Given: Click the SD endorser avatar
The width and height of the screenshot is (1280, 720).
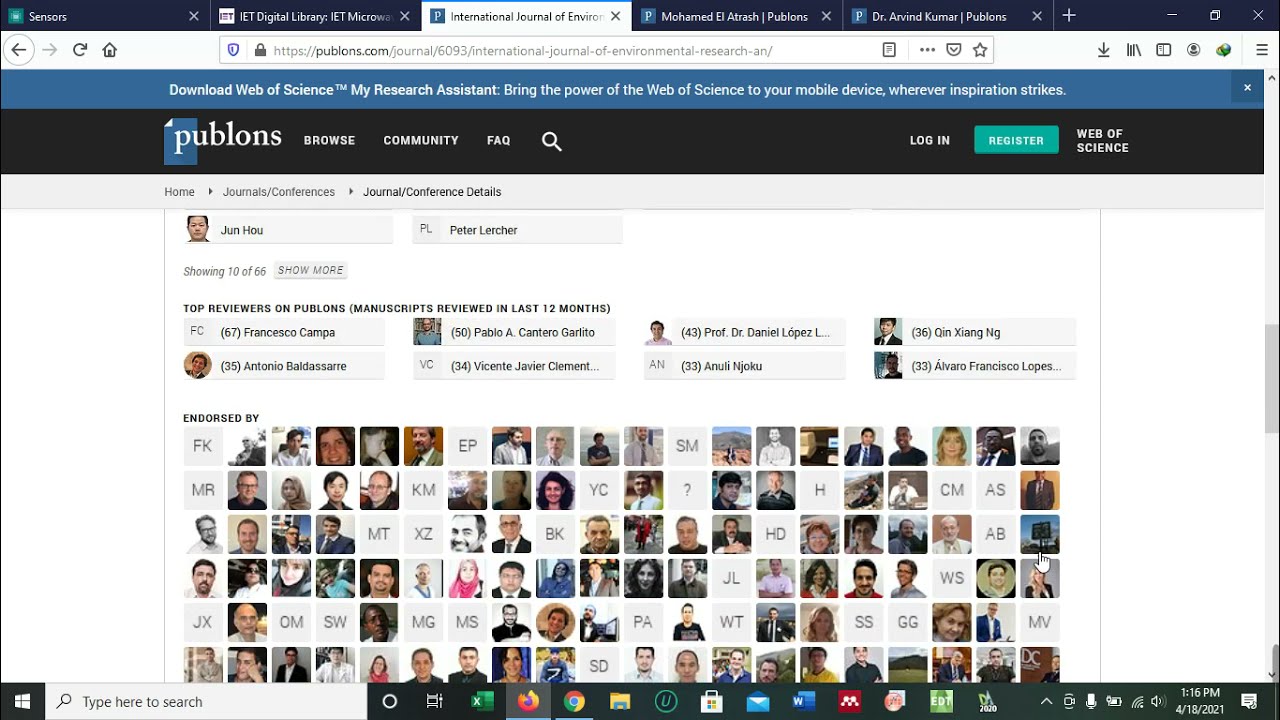Looking at the screenshot, I should tap(599, 665).
